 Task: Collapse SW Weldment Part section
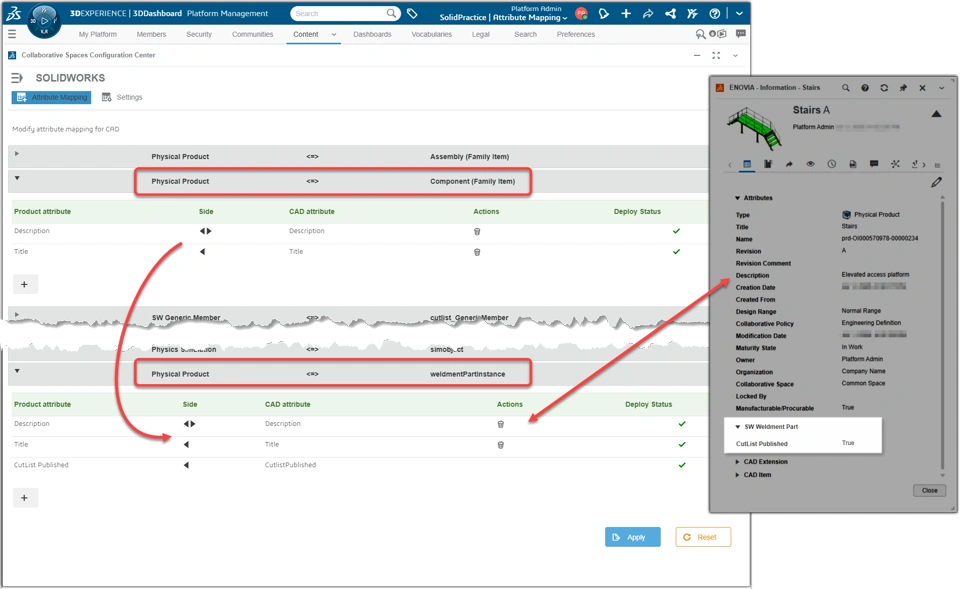pos(738,427)
